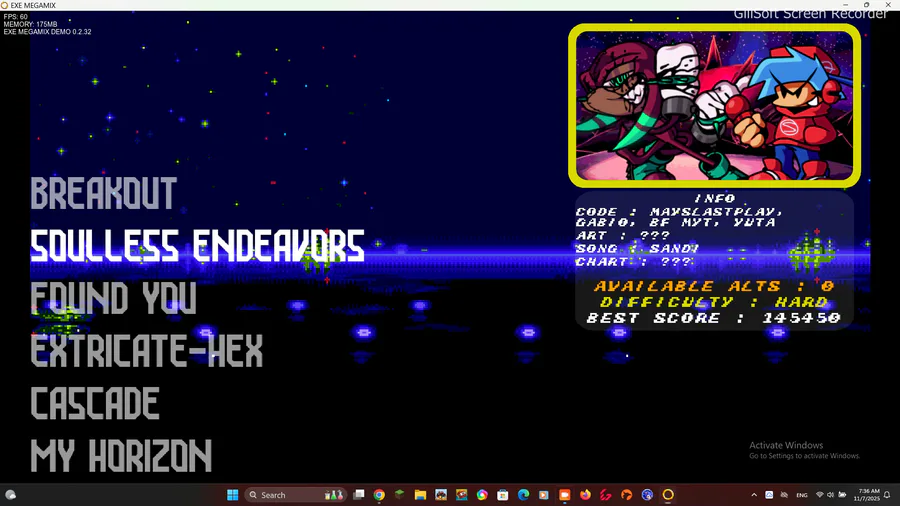
Task: Open the orange screen recorder taskbar icon
Action: click(565, 495)
